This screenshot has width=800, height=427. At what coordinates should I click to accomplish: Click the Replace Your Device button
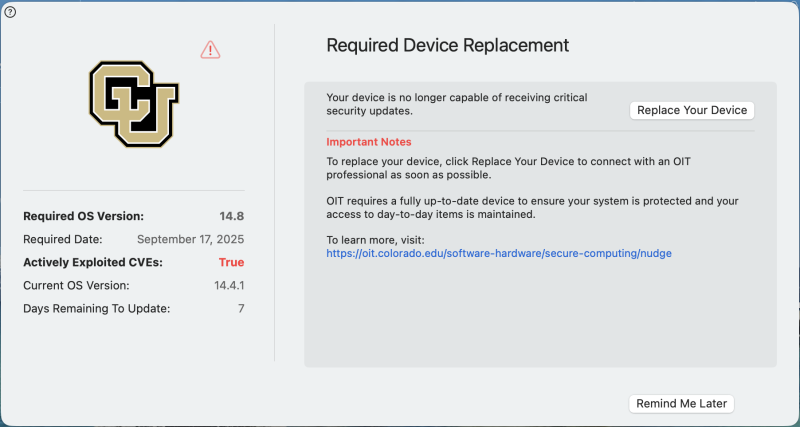pyautogui.click(x=692, y=110)
